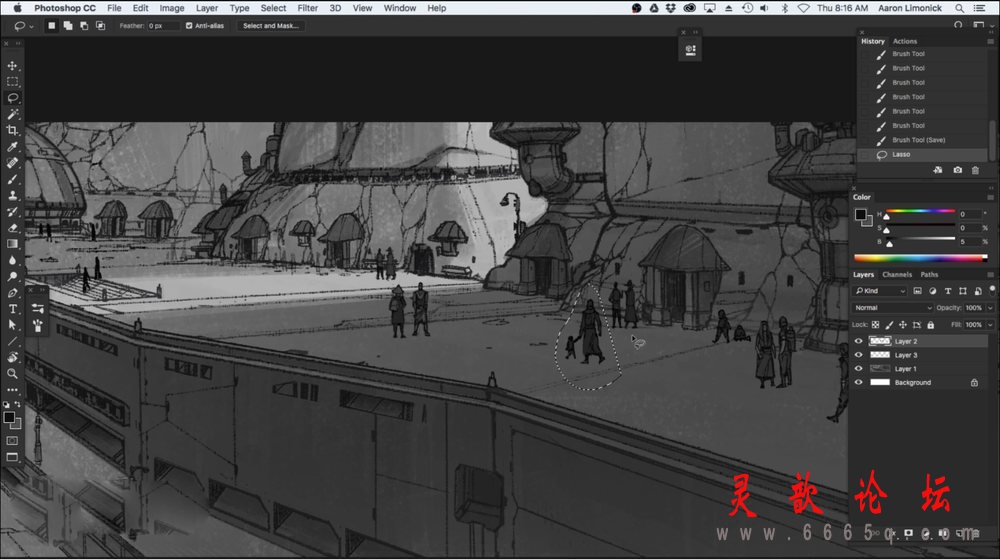Screen dimensions: 1000x559
Task: Select the Crop tool
Action: point(12,130)
